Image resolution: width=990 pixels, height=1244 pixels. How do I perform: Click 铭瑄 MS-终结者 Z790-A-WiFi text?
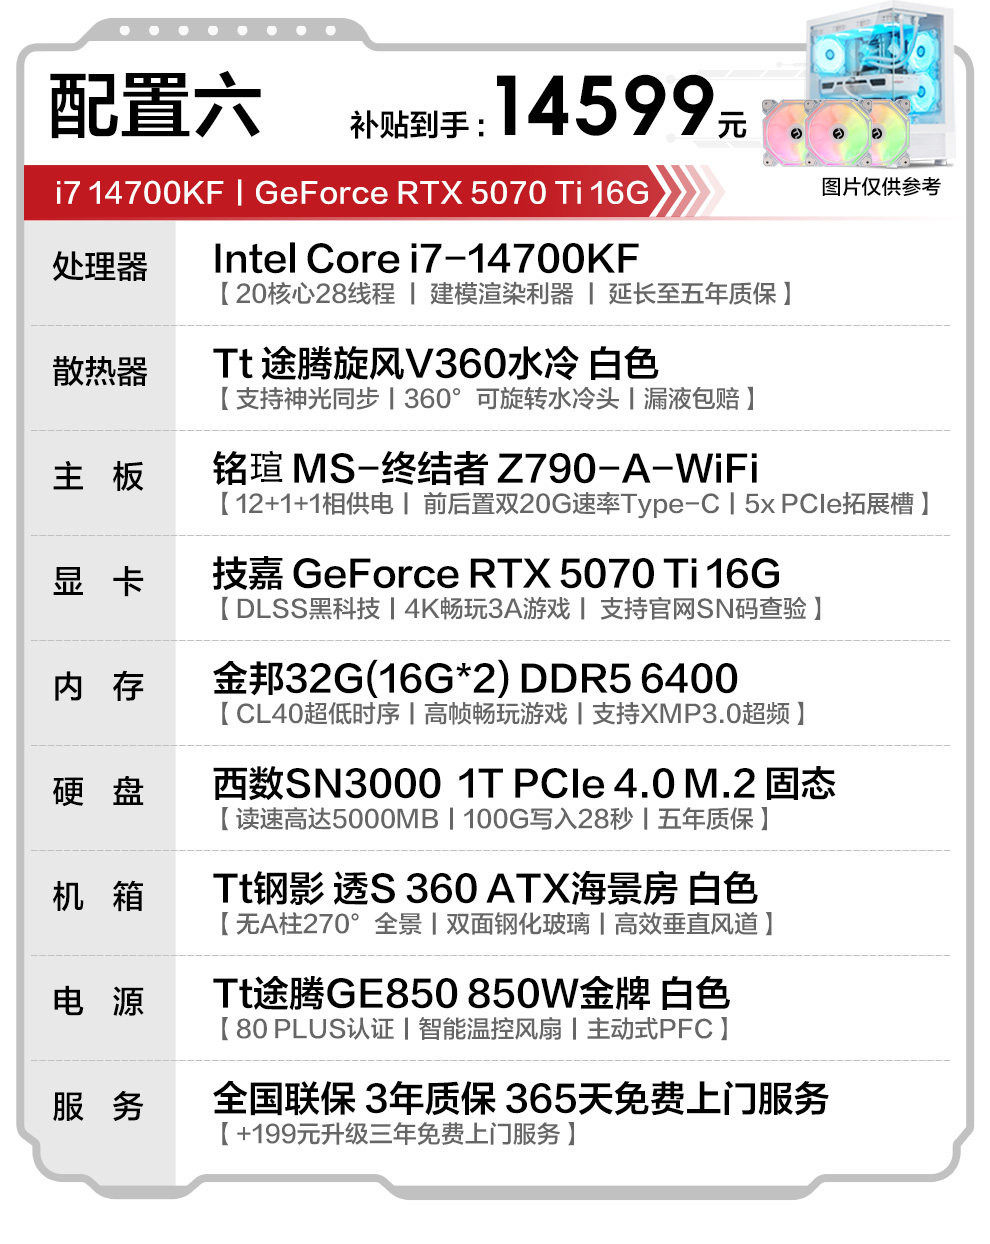click(485, 469)
